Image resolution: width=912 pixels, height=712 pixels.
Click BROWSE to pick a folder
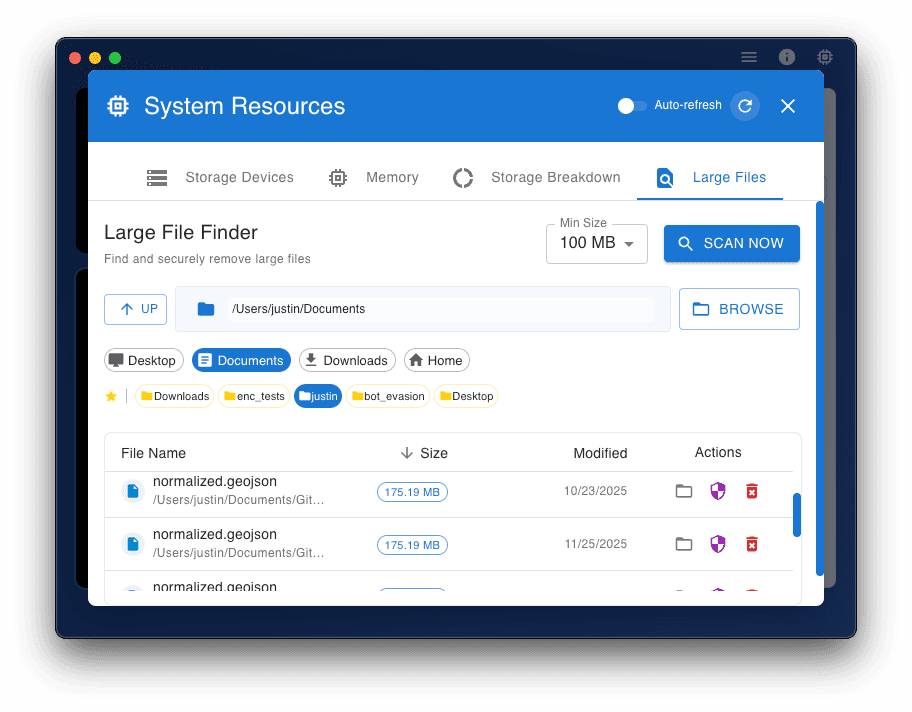point(739,309)
